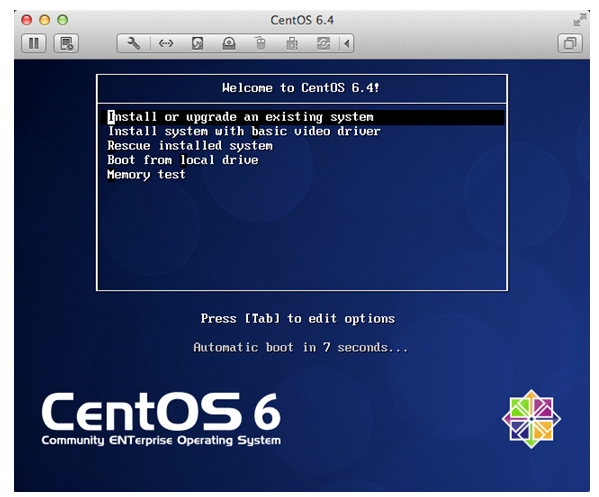The width and height of the screenshot is (599, 497).
Task: Open the VM snapshots button
Action: [66, 43]
